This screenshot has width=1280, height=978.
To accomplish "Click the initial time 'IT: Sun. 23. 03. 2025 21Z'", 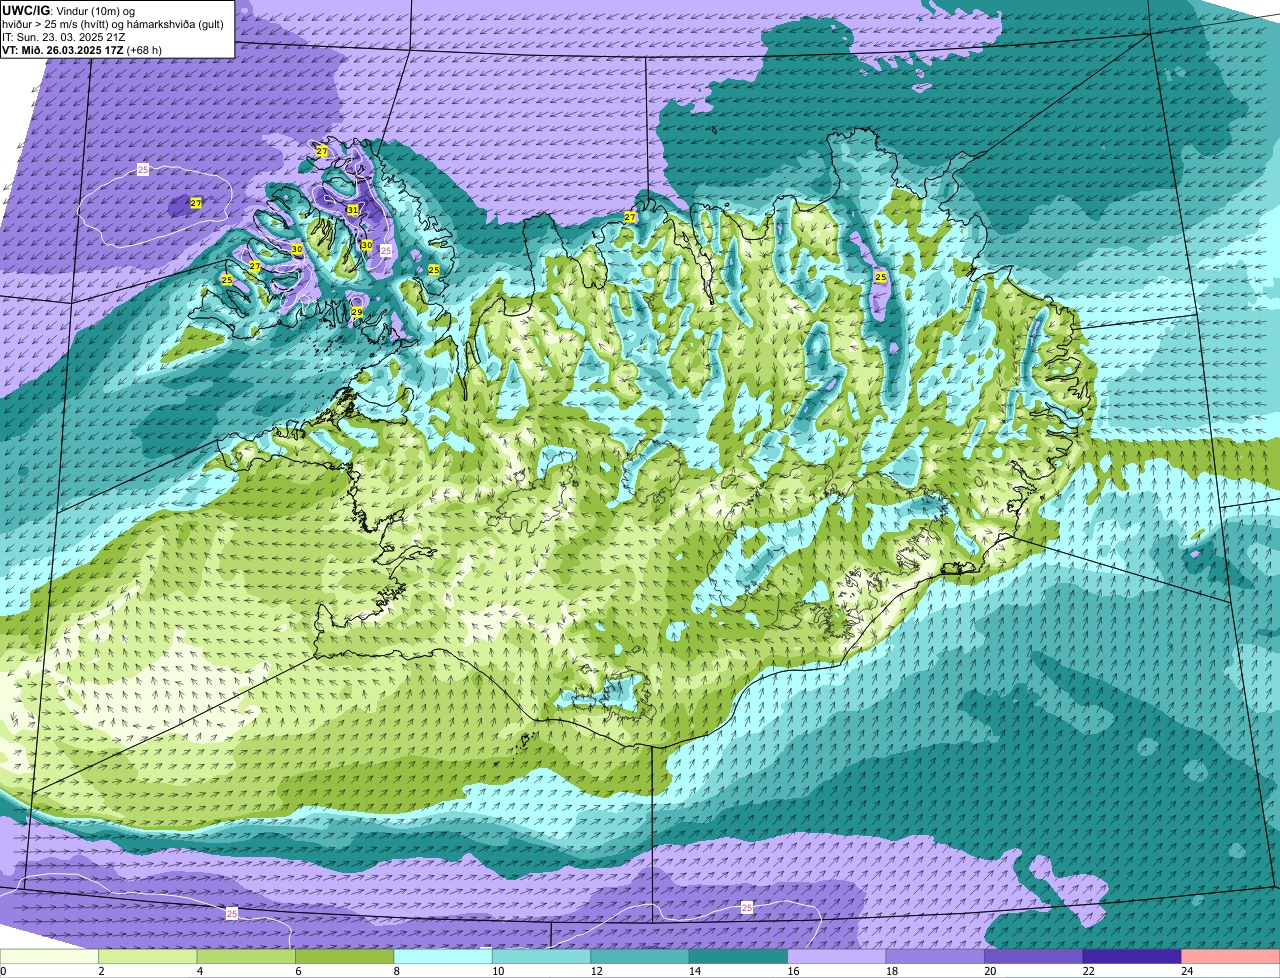I will click(64, 37).
